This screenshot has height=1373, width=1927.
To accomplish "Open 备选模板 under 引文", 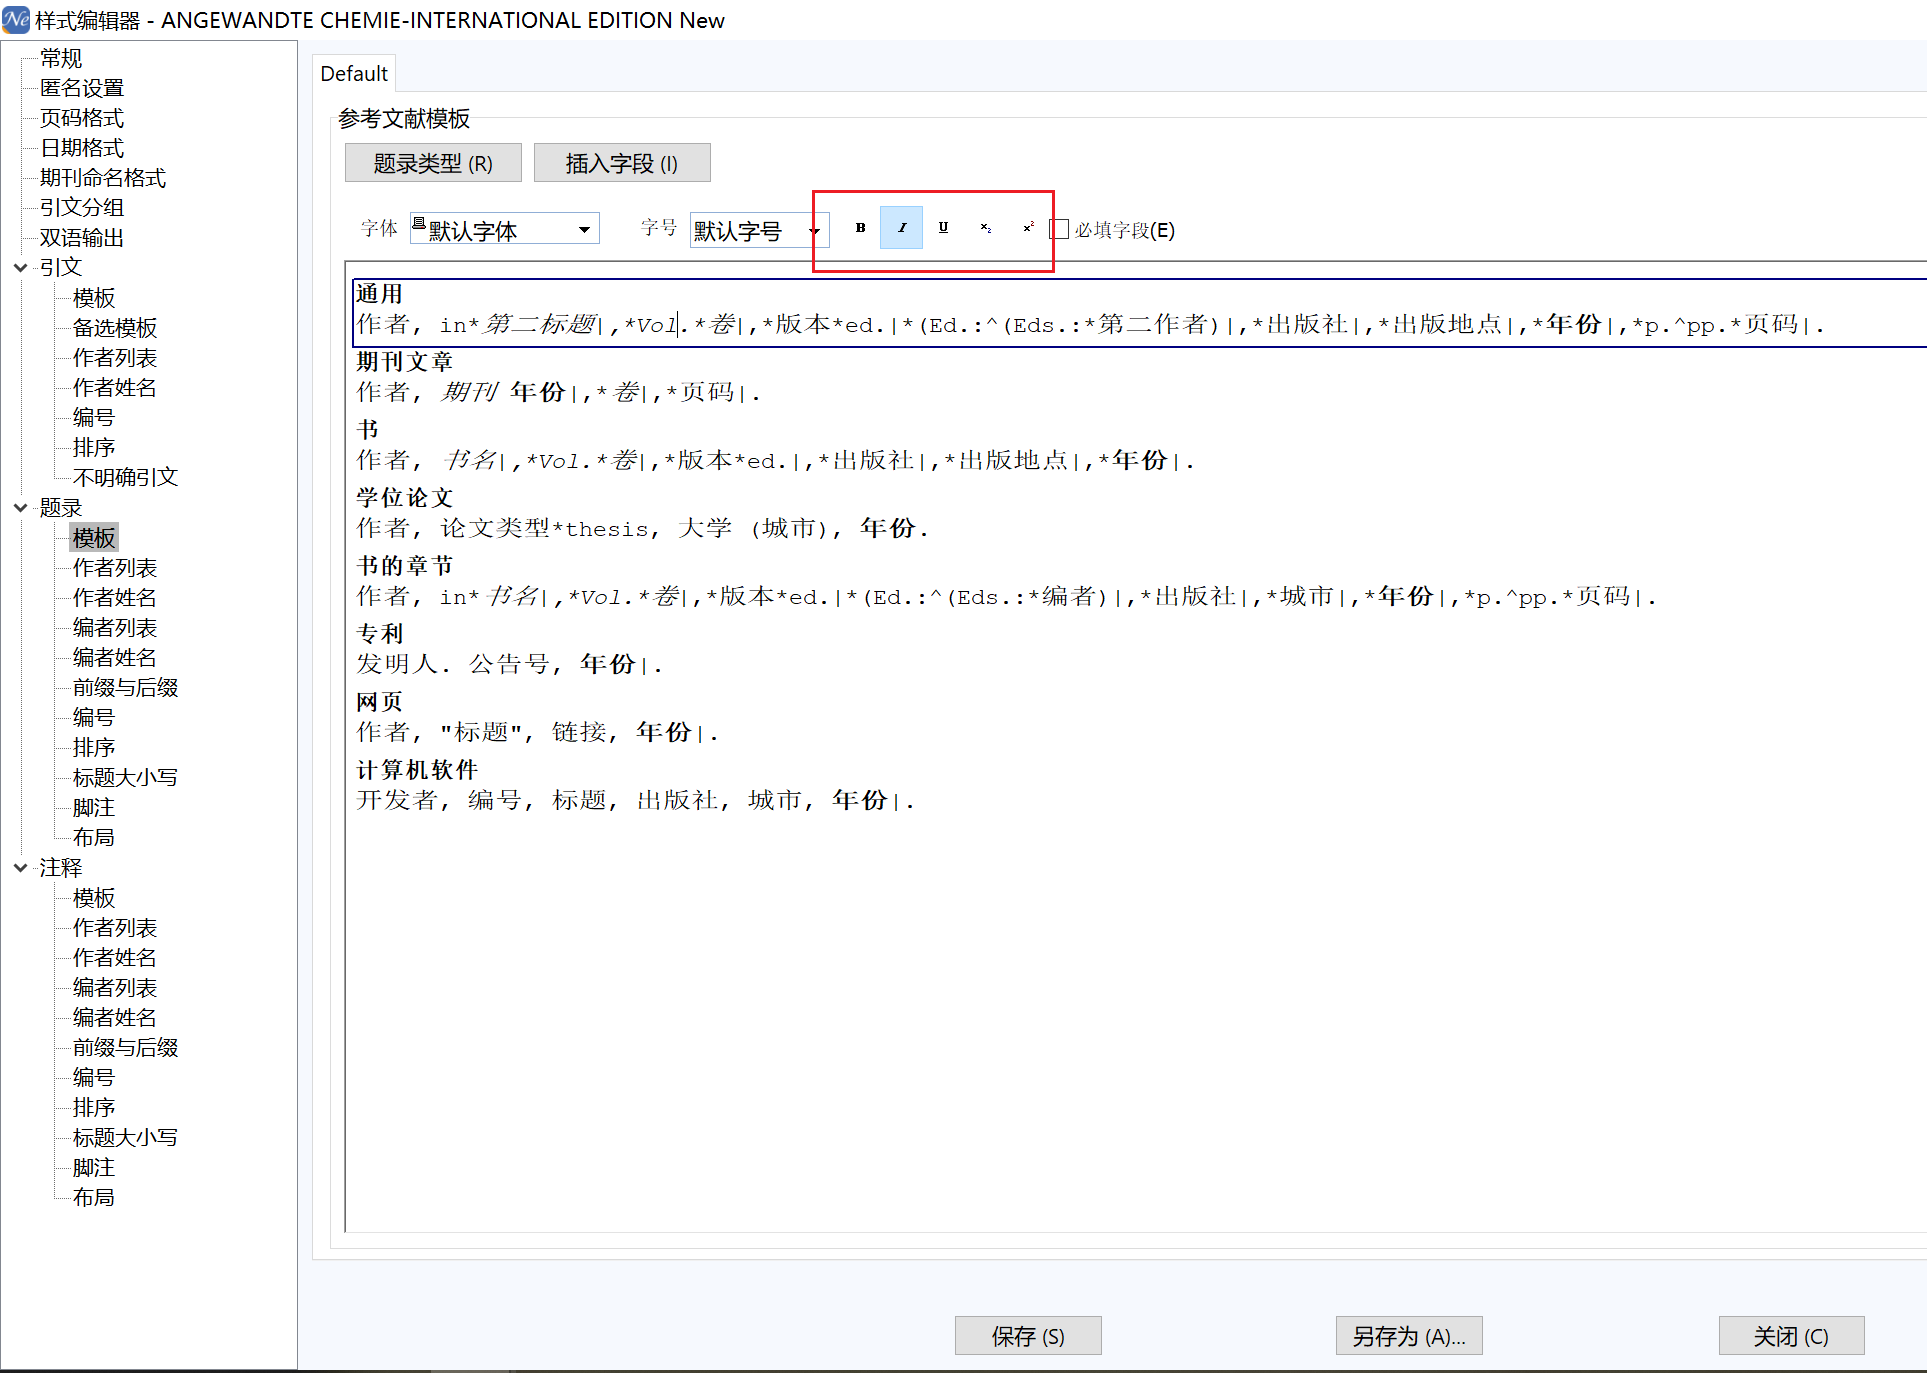I will click(x=115, y=328).
